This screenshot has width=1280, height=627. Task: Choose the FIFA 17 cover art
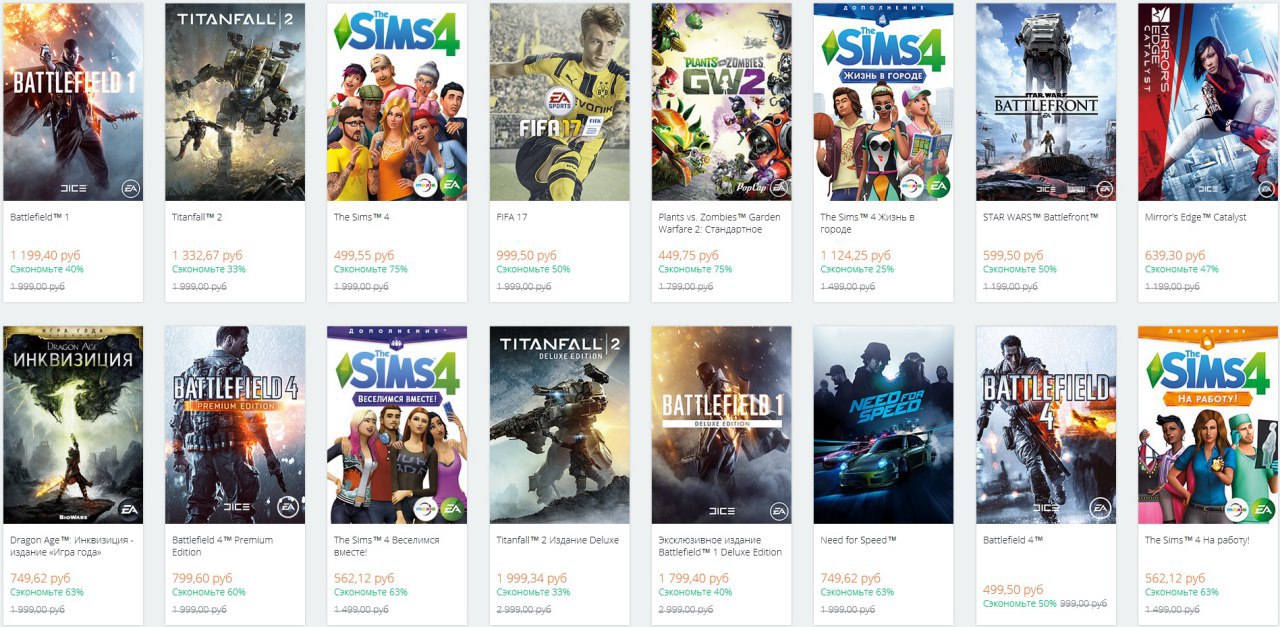pos(559,102)
